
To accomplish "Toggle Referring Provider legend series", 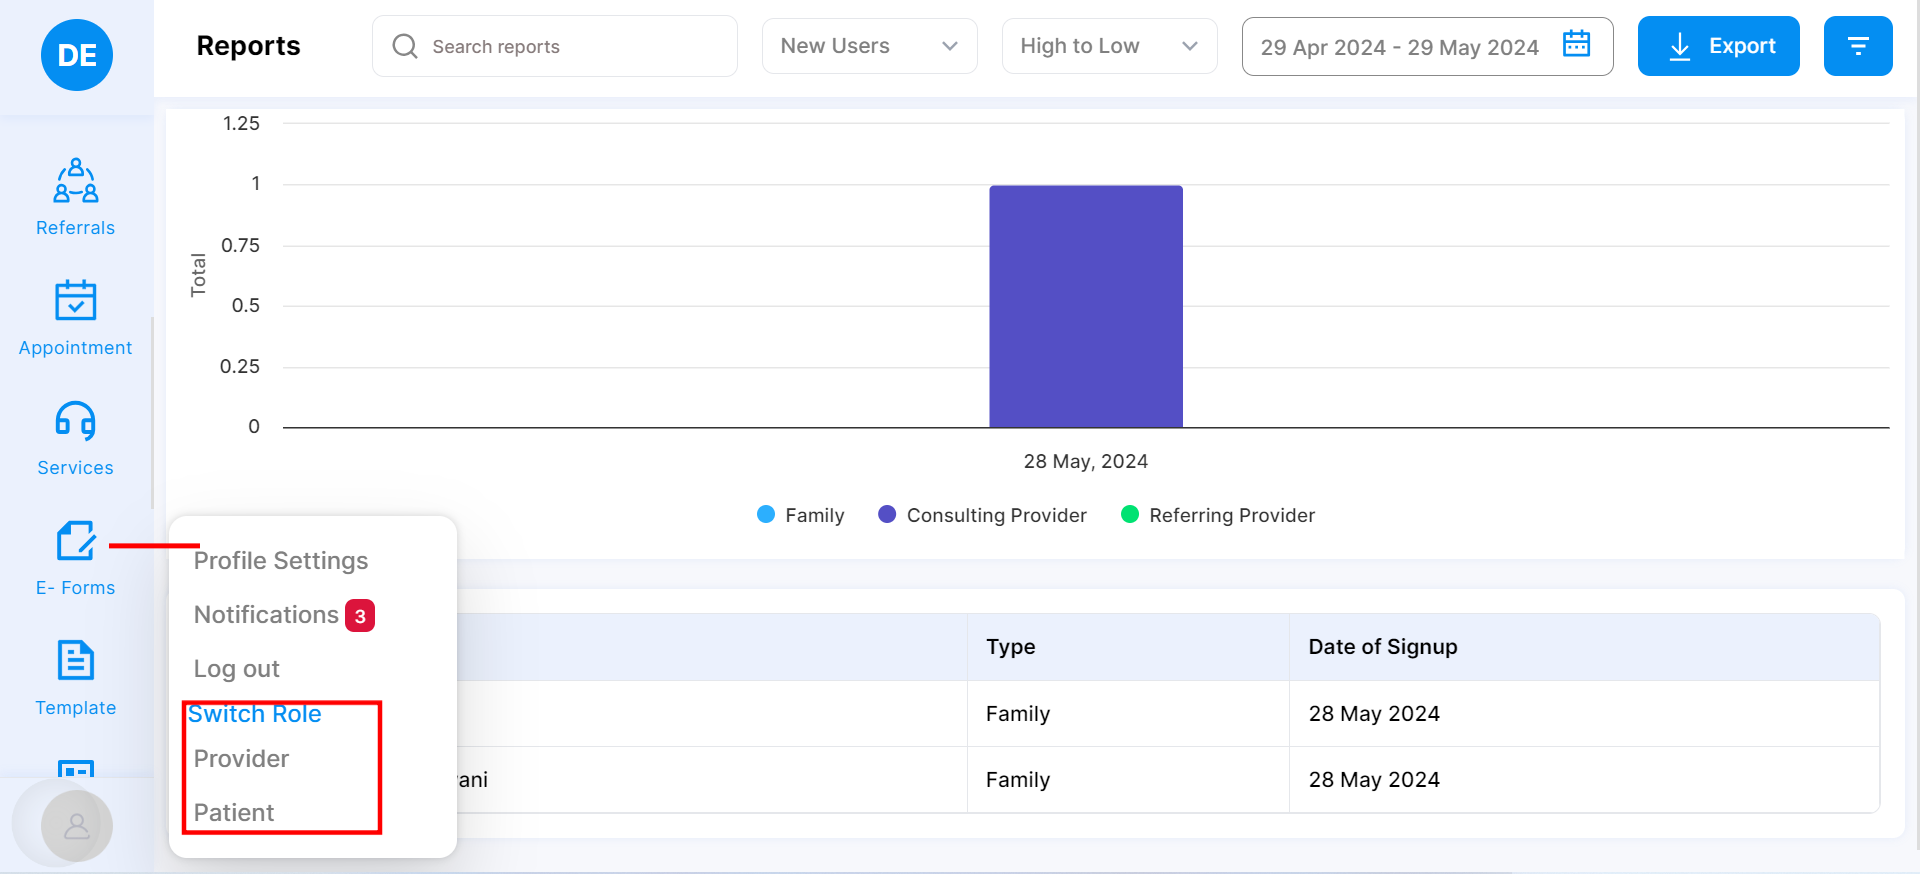I will tap(1218, 515).
